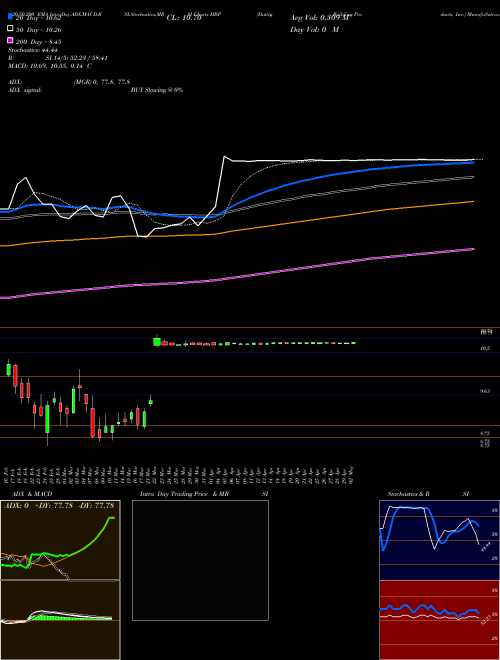Viewport: 500px width, 660px height.
Task: Select the '200 Day - 8.45' legend text
Action: [x=38, y=42]
